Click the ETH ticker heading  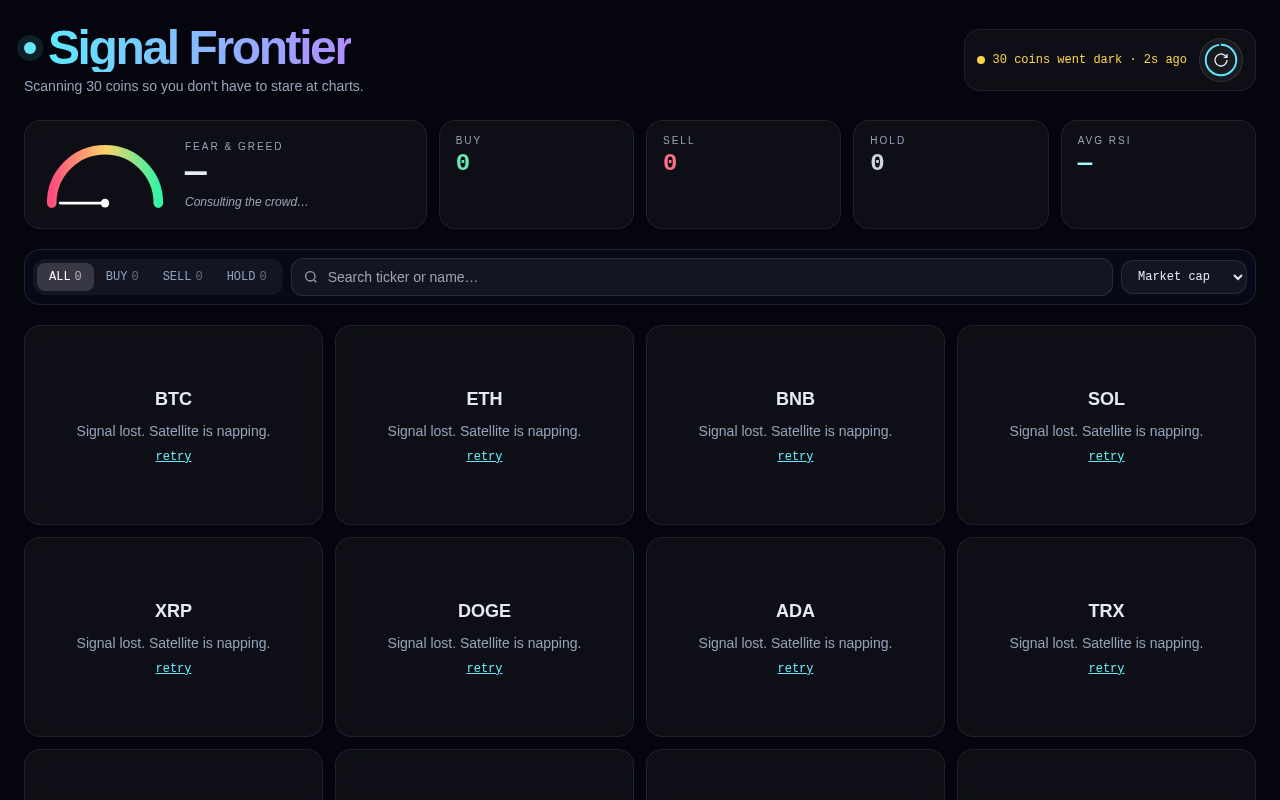coord(484,399)
